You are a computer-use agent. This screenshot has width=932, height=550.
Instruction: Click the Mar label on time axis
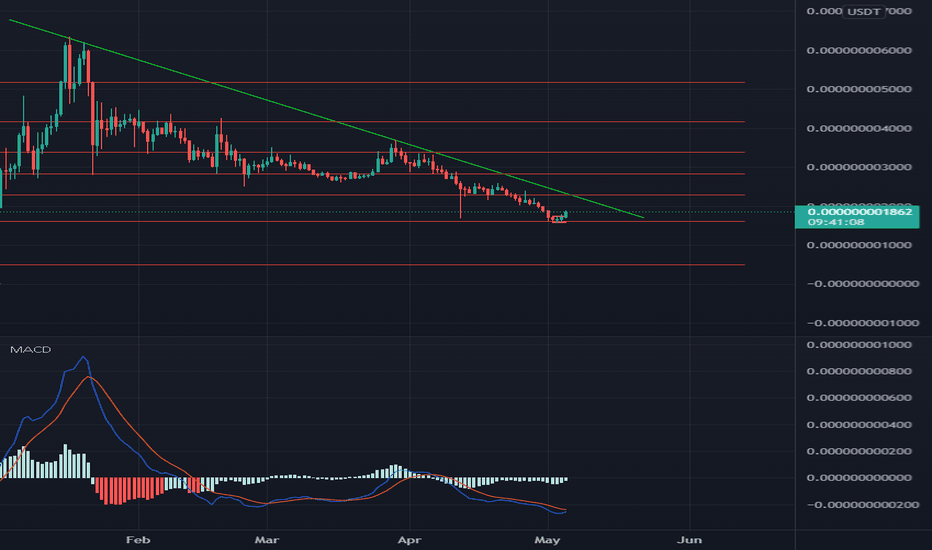point(266,540)
